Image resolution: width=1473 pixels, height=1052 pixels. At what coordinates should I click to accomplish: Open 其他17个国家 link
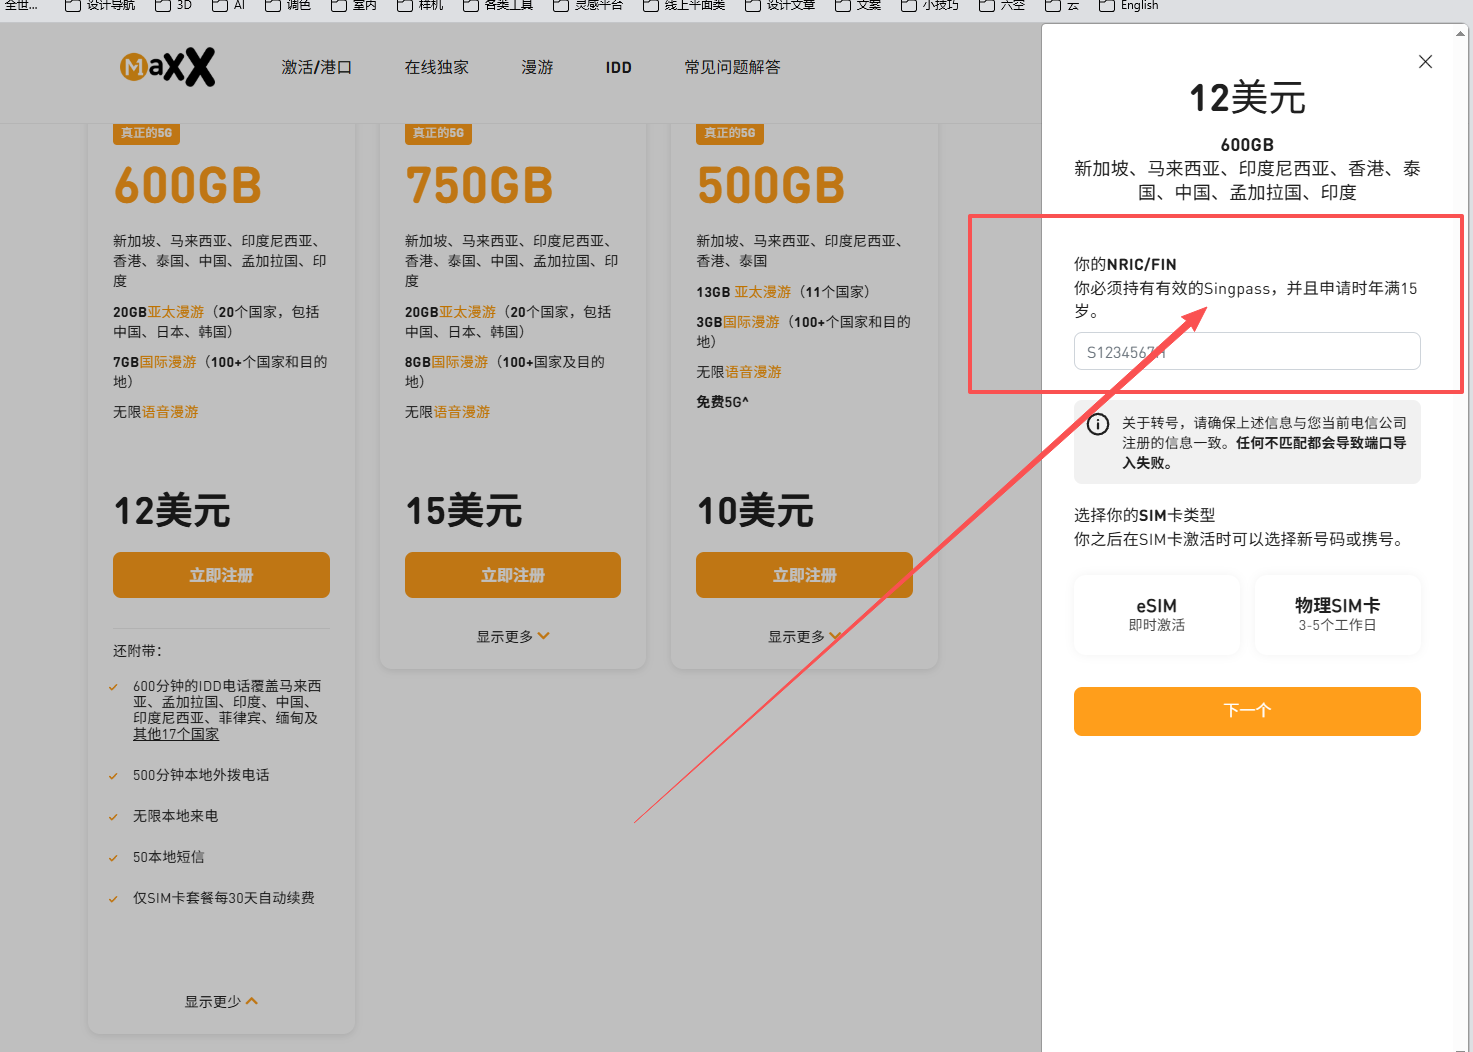pyautogui.click(x=176, y=734)
